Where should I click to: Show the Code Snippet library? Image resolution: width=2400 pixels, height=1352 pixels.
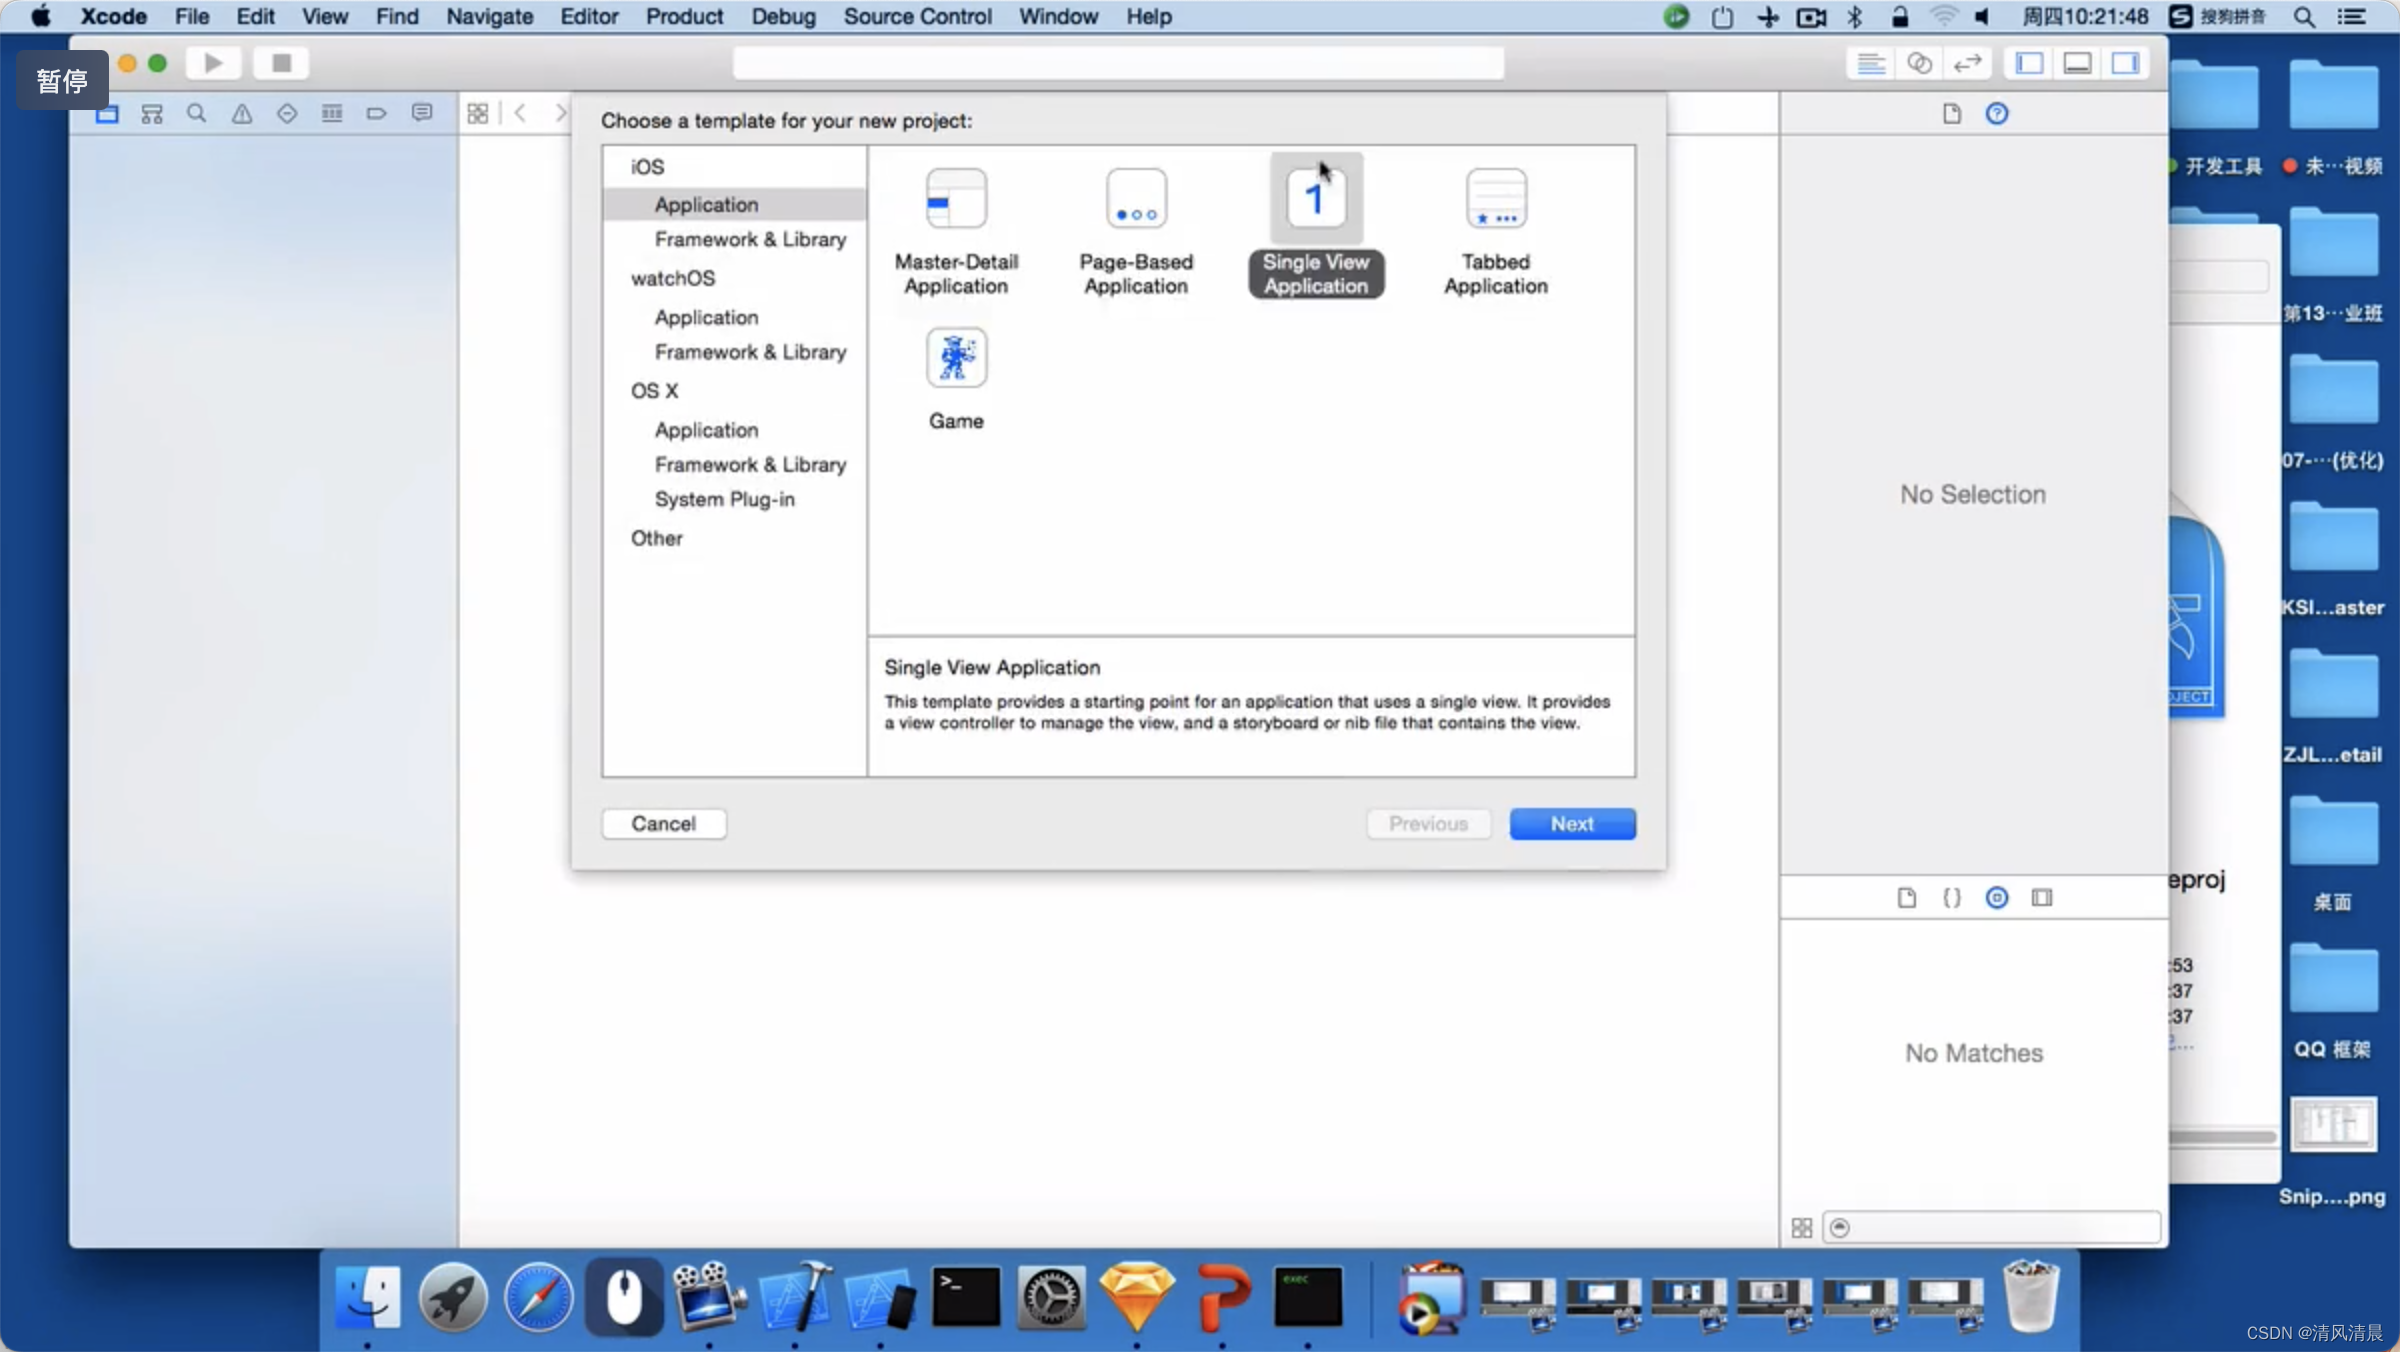(1952, 898)
